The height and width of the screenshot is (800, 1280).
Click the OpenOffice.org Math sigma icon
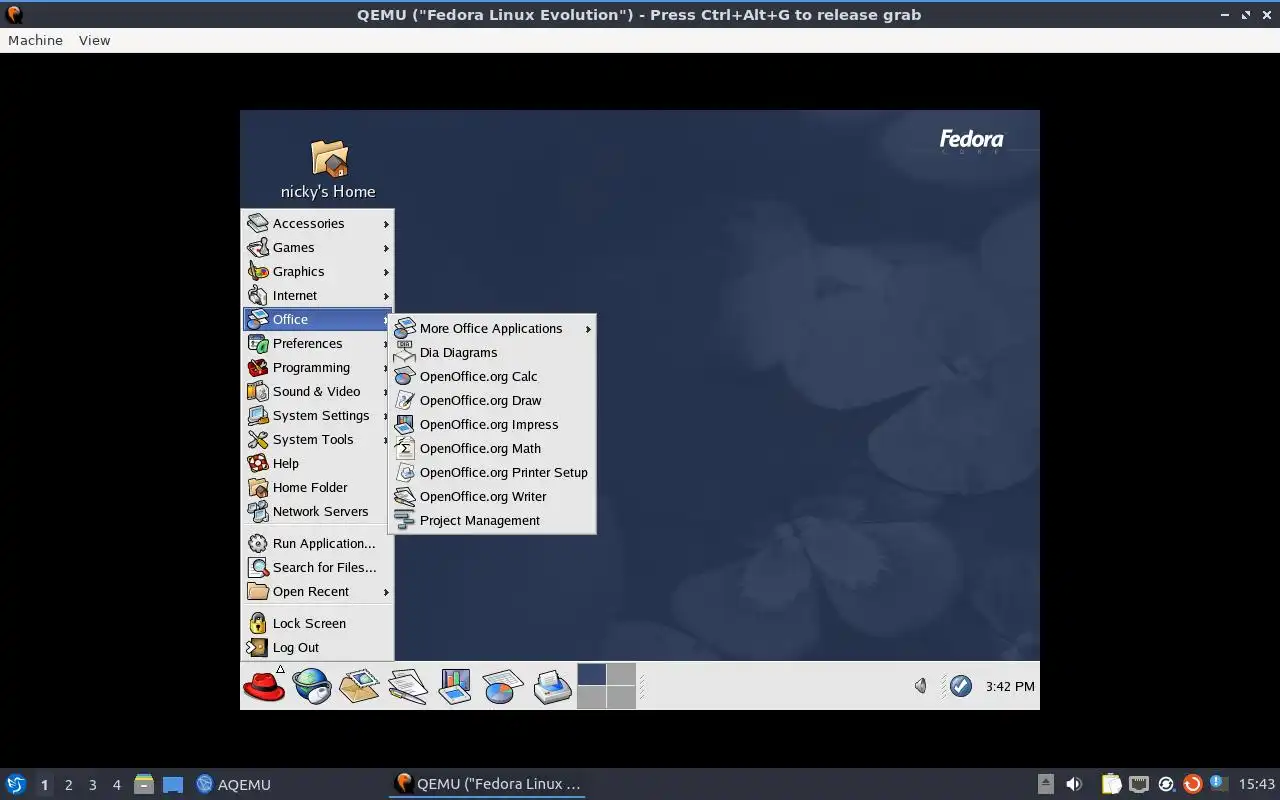coord(404,448)
